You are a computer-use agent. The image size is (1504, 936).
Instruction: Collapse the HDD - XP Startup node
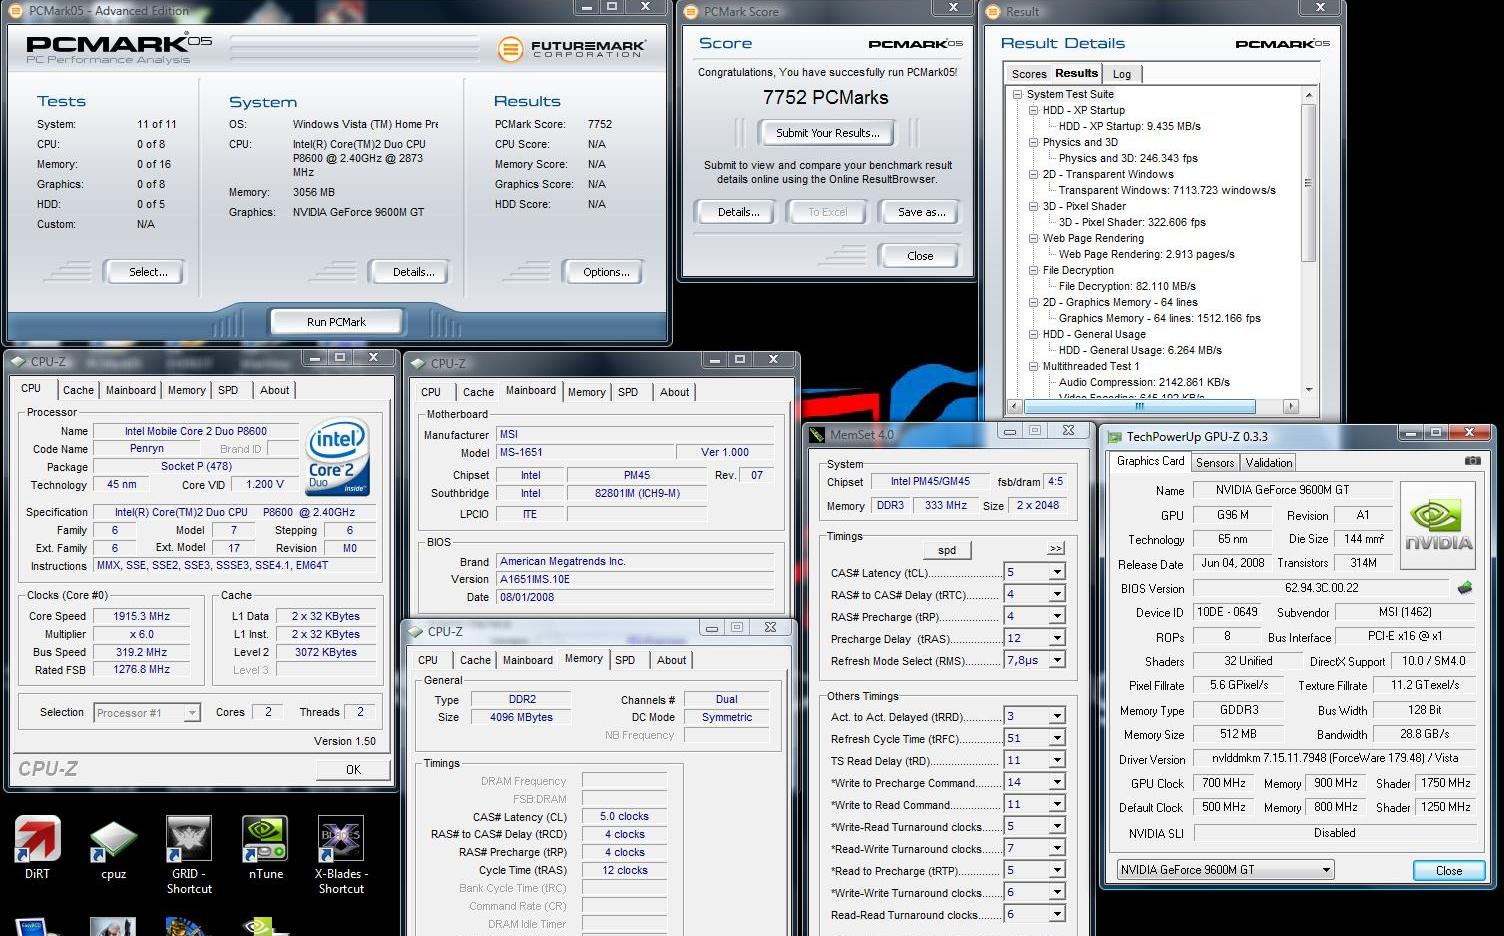click(1033, 110)
